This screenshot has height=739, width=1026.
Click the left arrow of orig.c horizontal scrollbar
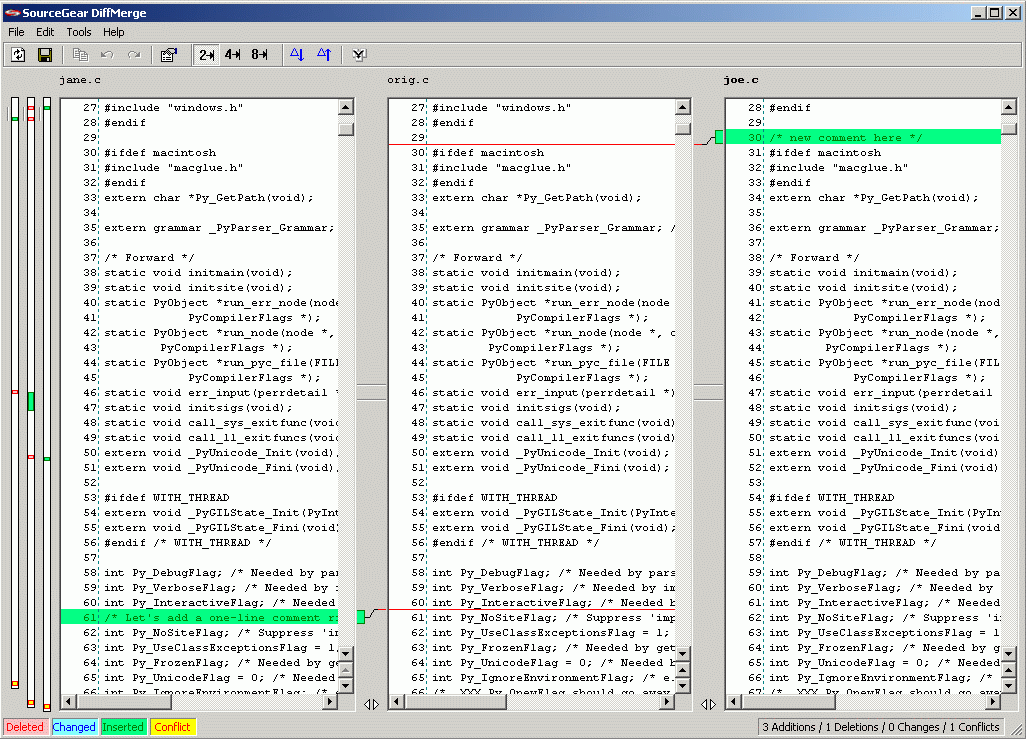[396, 702]
